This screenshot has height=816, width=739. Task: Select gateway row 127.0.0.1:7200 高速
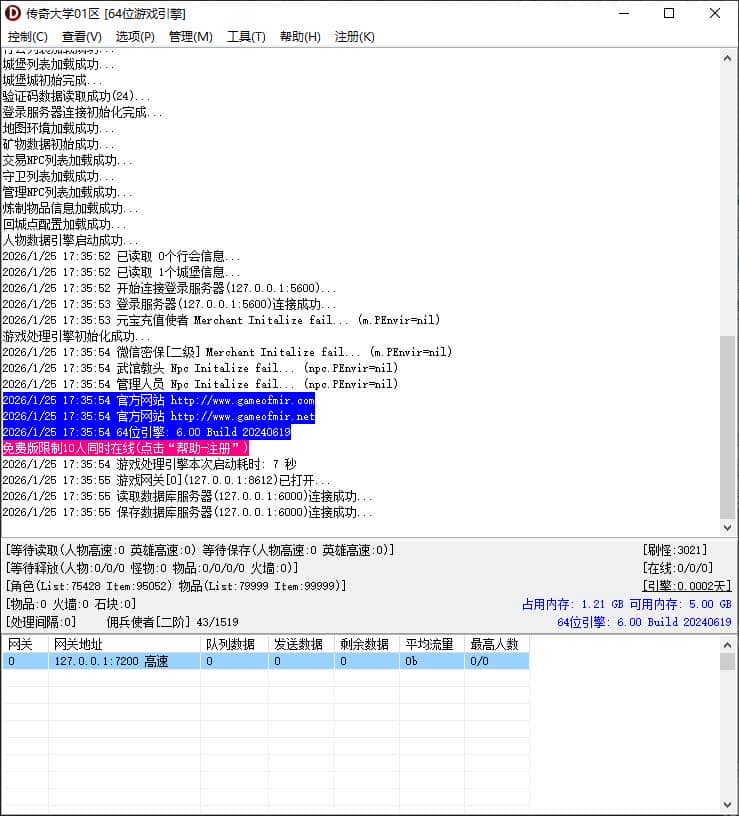(266, 661)
